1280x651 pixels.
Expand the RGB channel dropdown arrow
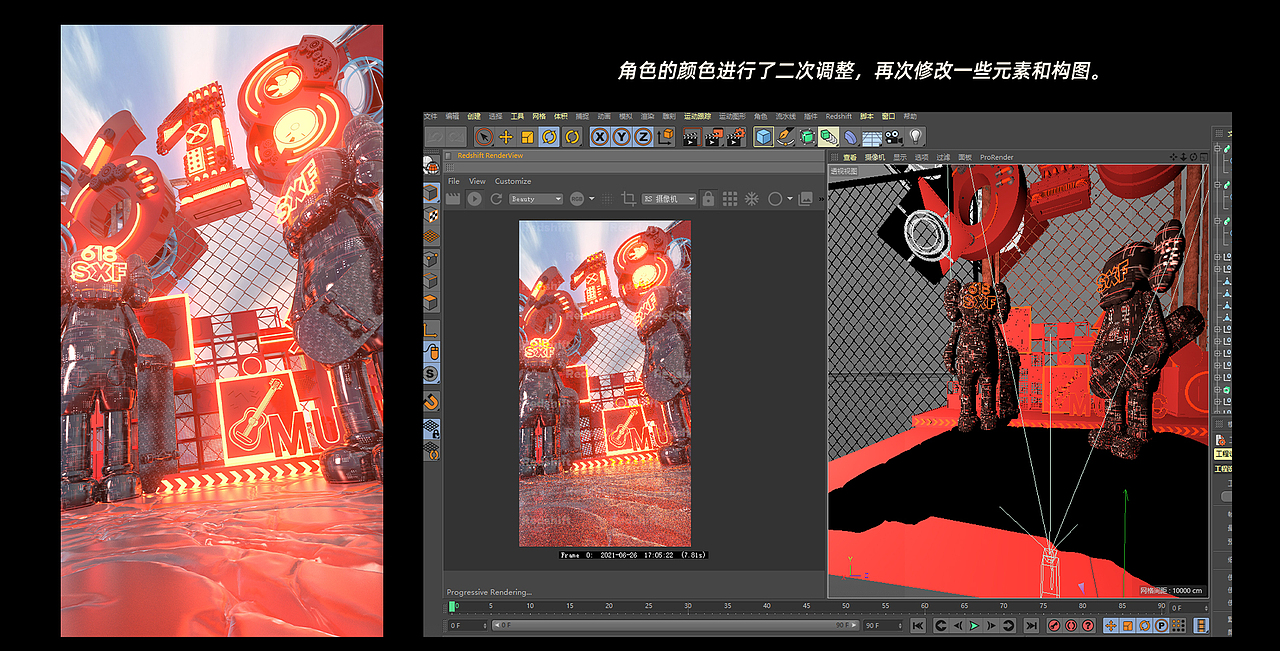[x=592, y=199]
